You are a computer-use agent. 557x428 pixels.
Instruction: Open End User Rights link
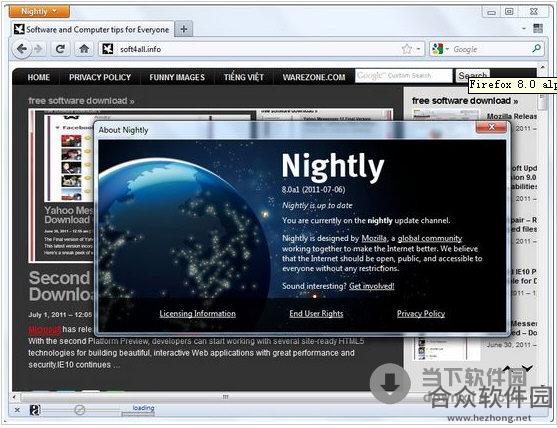tap(316, 314)
